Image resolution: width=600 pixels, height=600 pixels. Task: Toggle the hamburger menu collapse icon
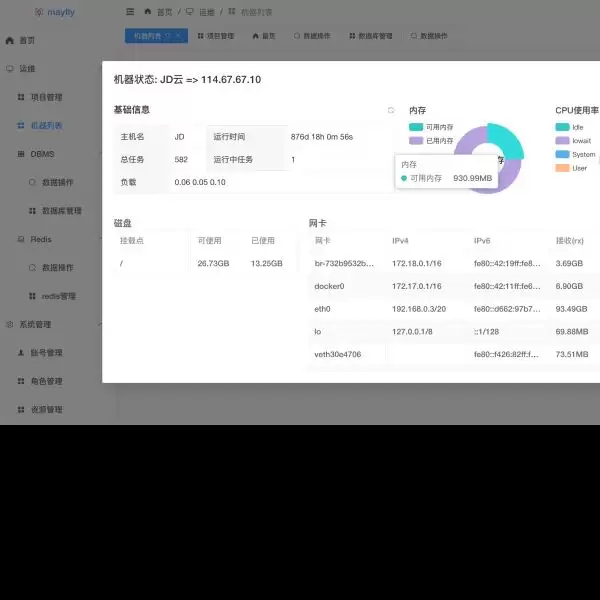(x=130, y=12)
